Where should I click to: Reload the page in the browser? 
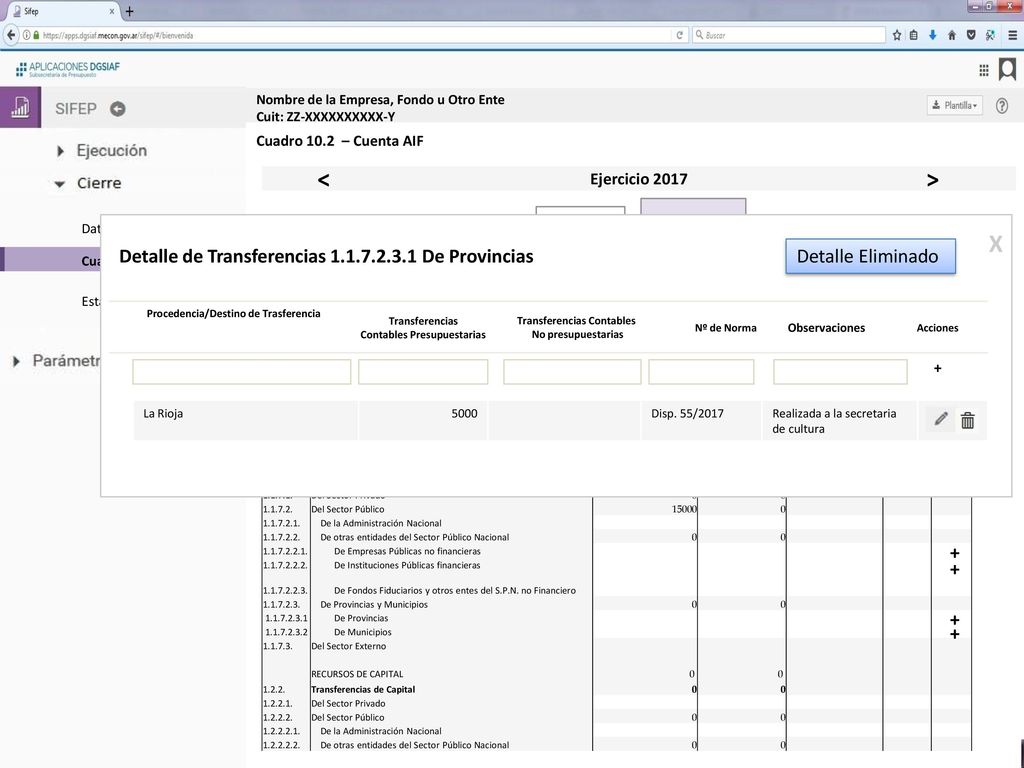click(680, 35)
